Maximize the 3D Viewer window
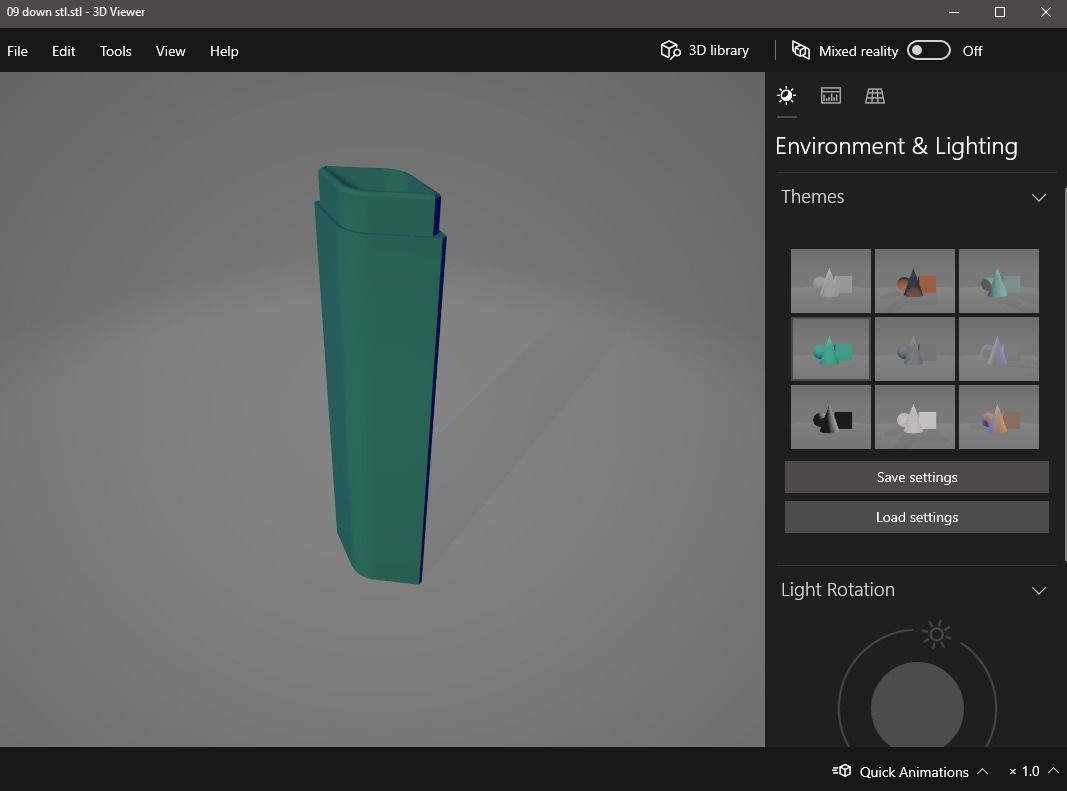Image resolution: width=1067 pixels, height=791 pixels. [x=1000, y=12]
